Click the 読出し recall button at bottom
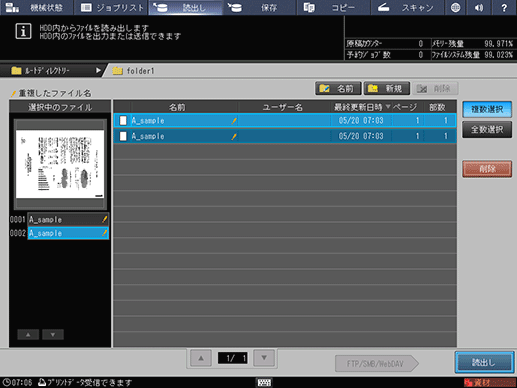The width and height of the screenshot is (517, 388). tap(484, 362)
